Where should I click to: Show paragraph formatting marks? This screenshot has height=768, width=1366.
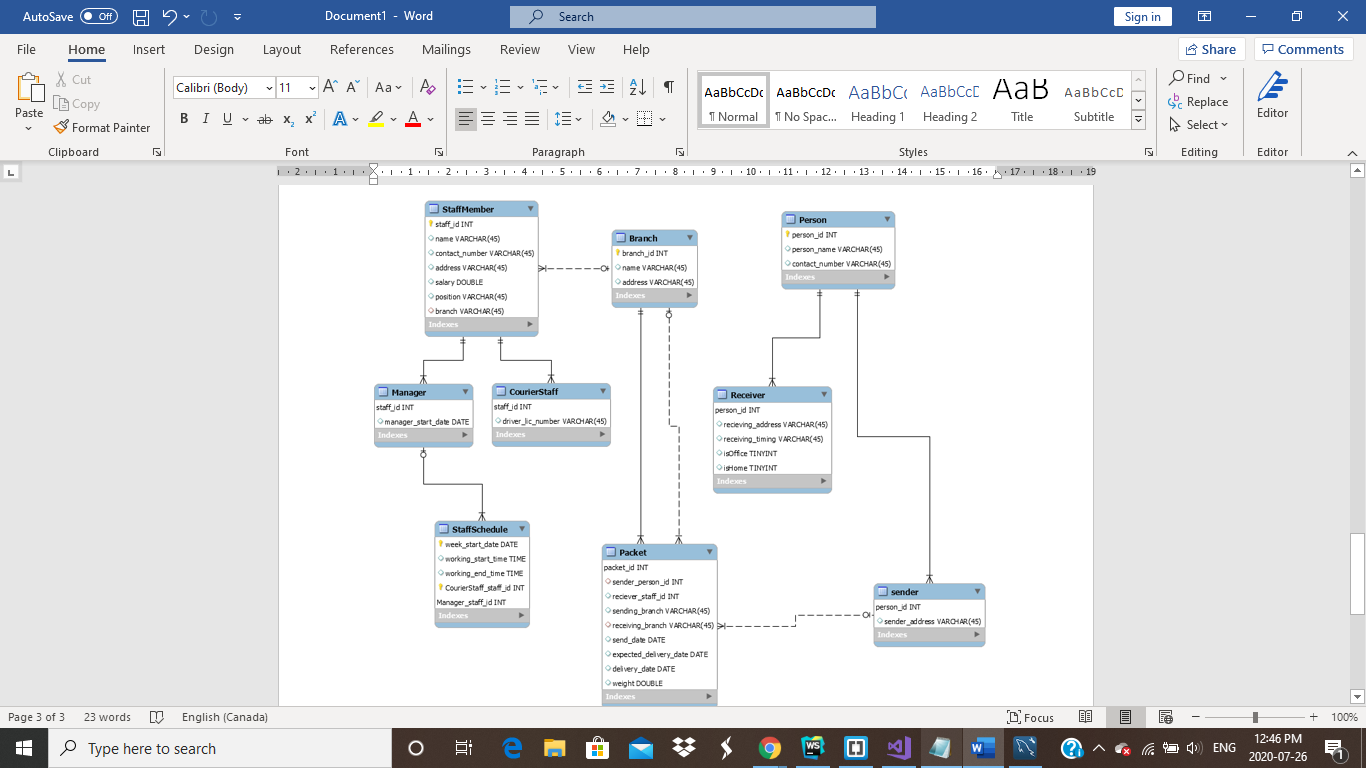coord(668,87)
